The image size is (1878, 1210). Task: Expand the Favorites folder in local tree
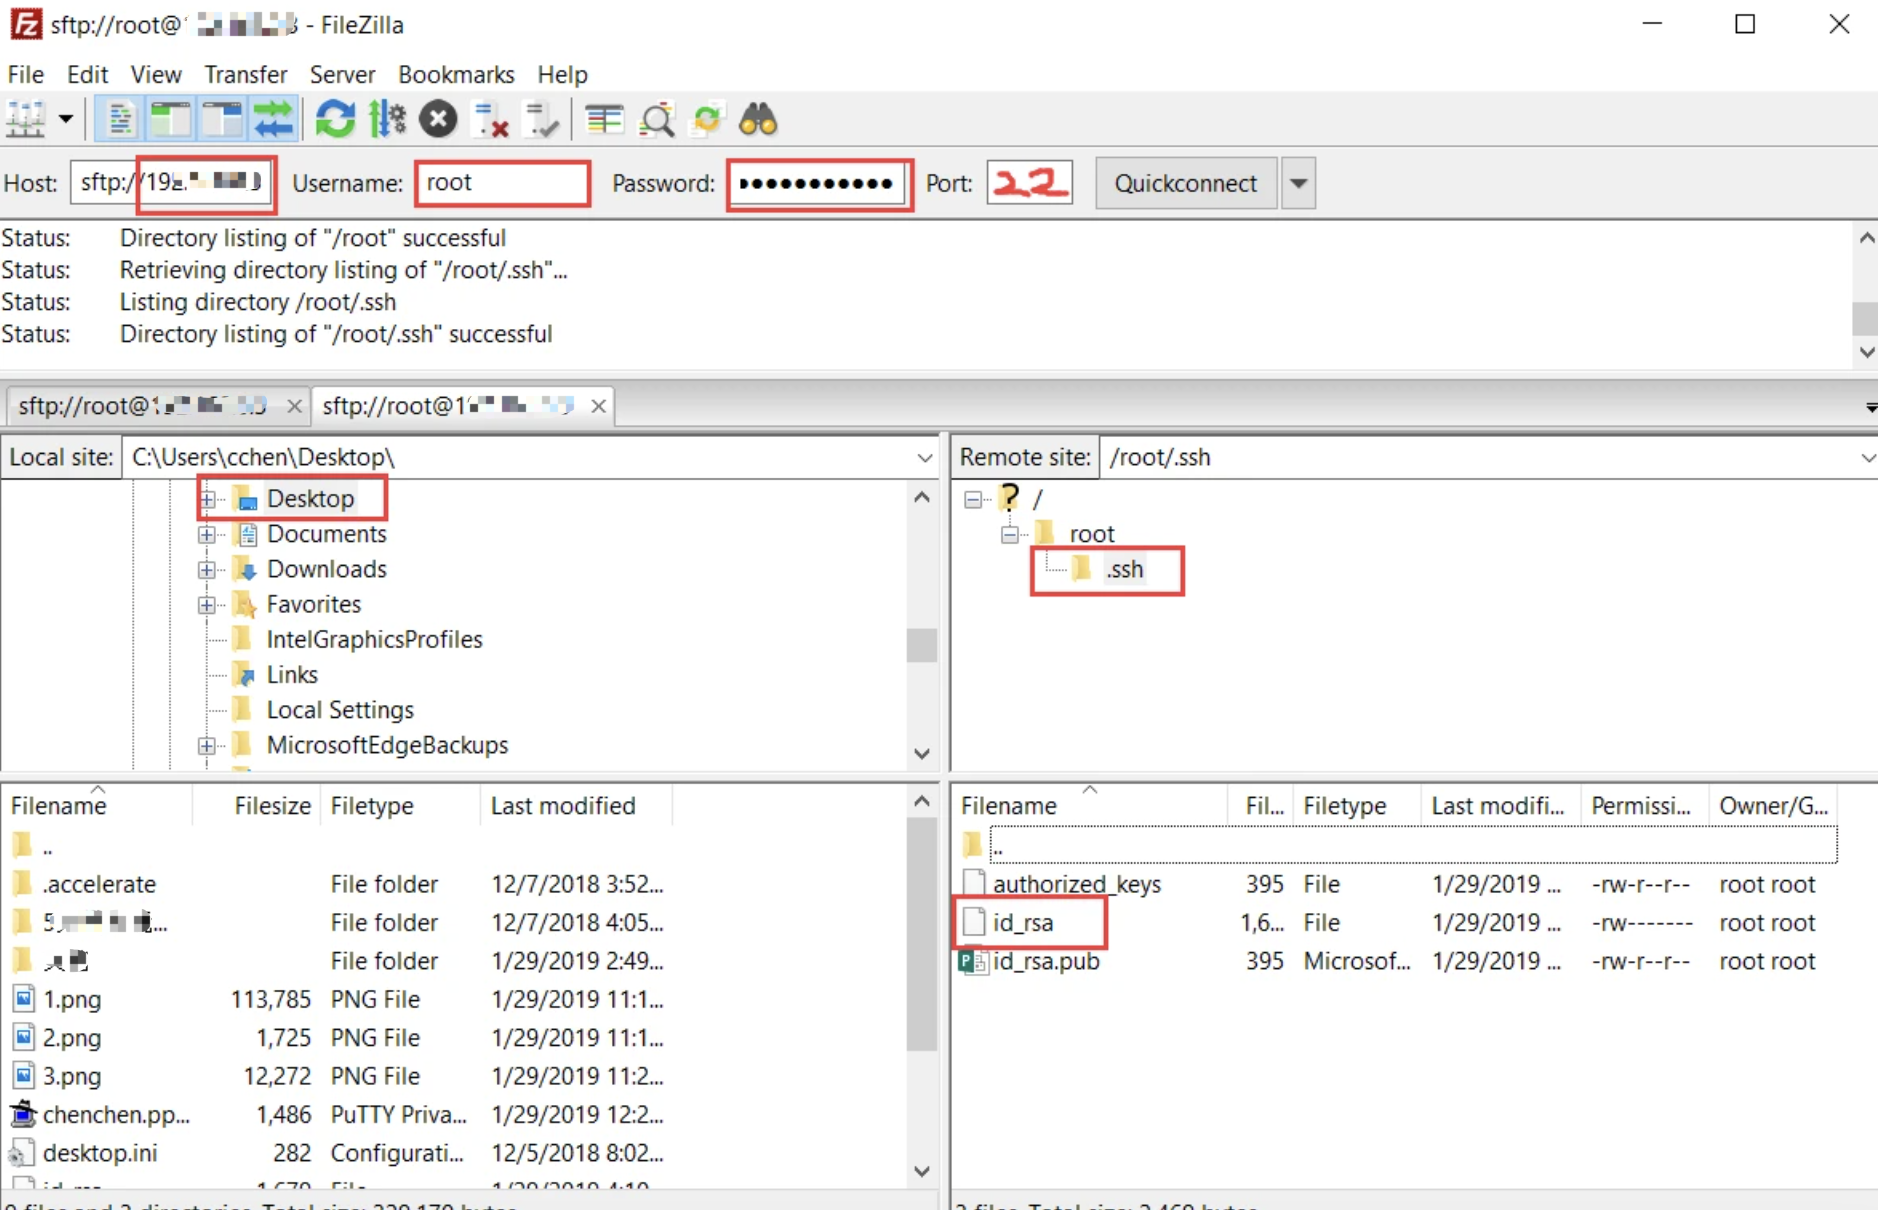point(207,604)
